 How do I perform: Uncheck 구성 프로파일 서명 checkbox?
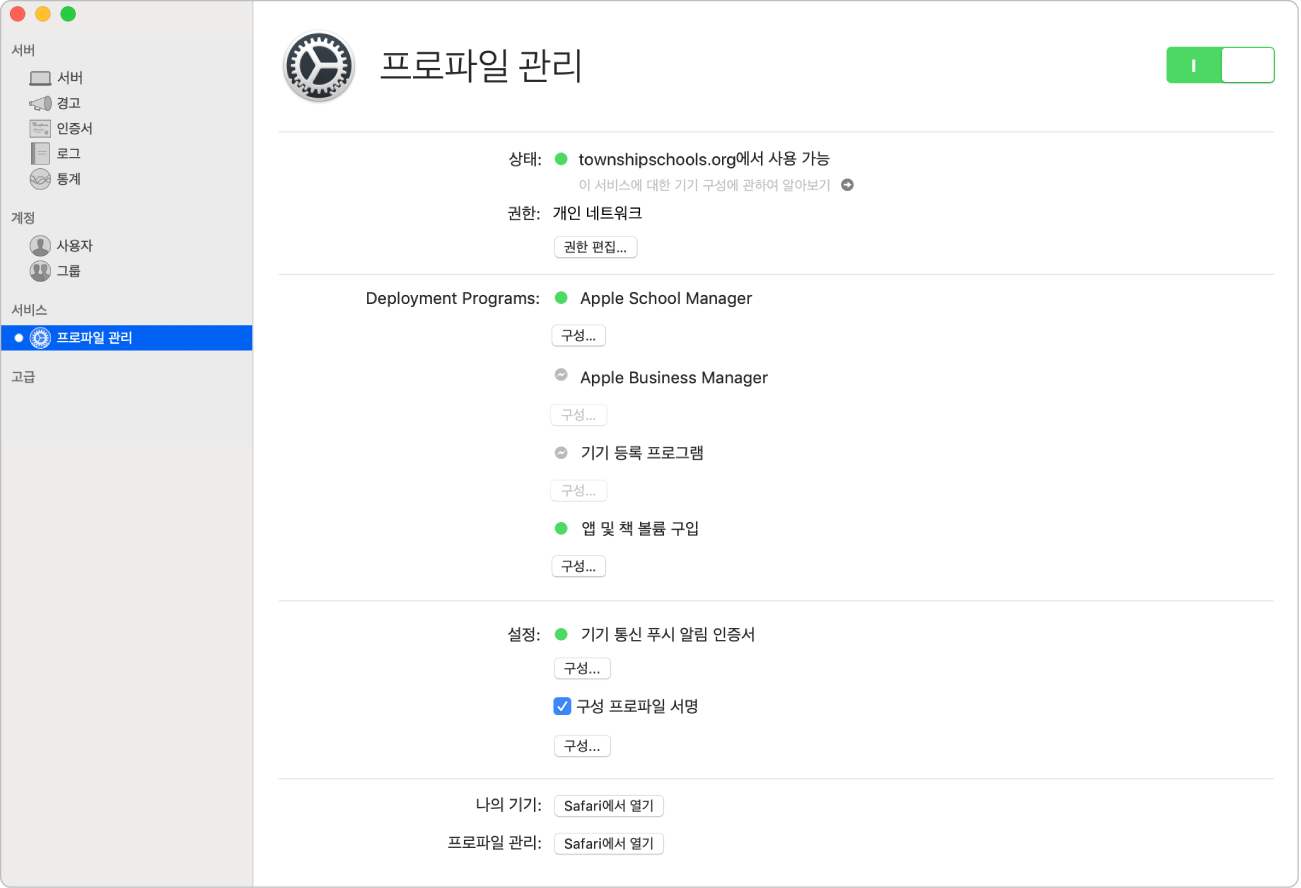(x=562, y=706)
